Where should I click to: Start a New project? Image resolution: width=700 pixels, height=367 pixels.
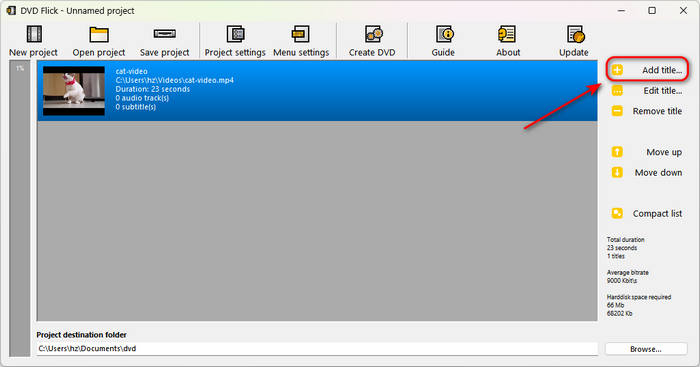pos(33,42)
